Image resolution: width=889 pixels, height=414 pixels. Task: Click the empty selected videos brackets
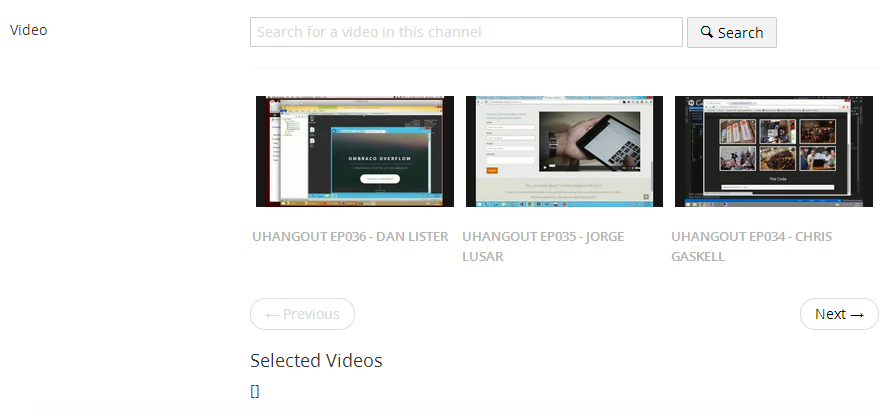pyautogui.click(x=255, y=391)
